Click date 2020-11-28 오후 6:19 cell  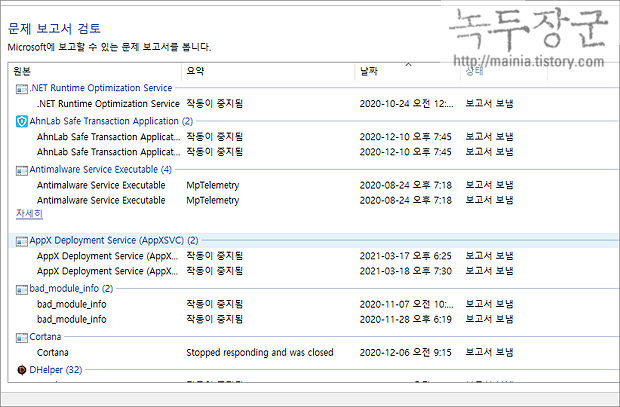click(x=405, y=319)
